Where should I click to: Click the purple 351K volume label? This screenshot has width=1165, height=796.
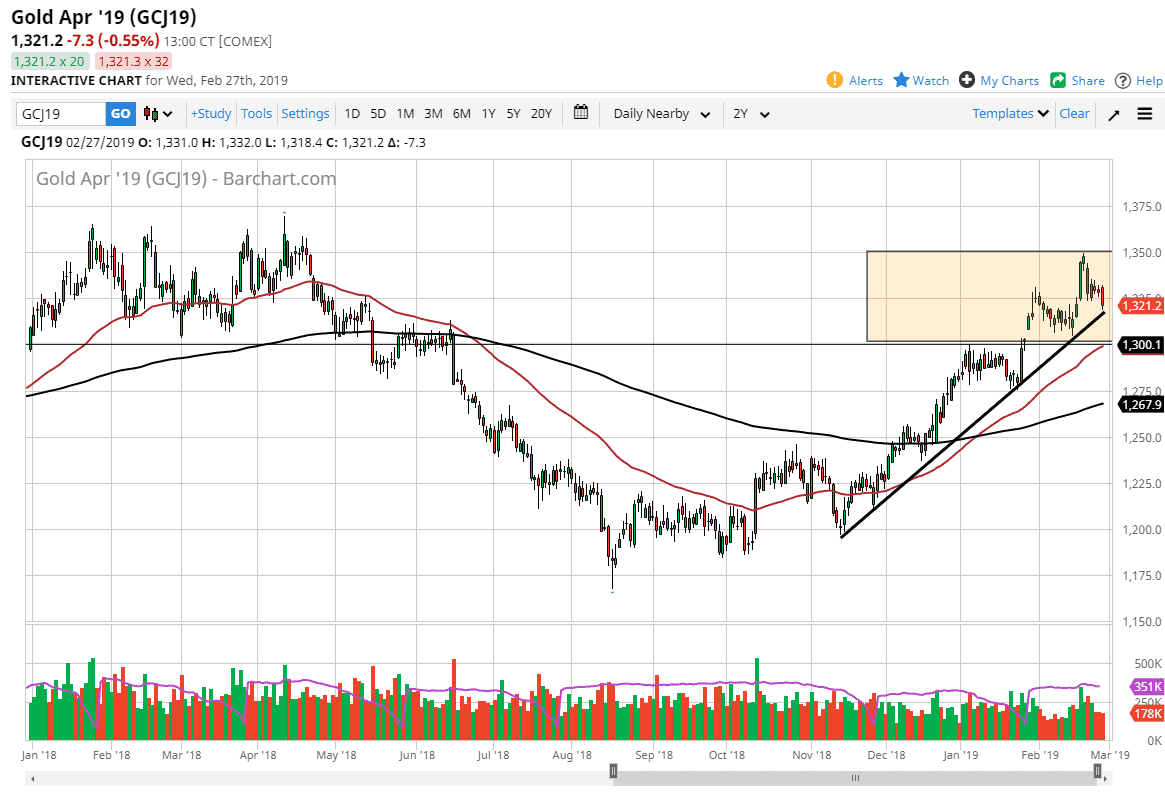coord(1147,687)
